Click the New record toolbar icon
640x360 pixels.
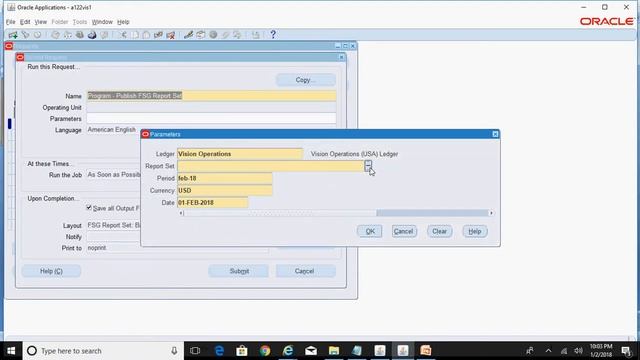click(13, 35)
